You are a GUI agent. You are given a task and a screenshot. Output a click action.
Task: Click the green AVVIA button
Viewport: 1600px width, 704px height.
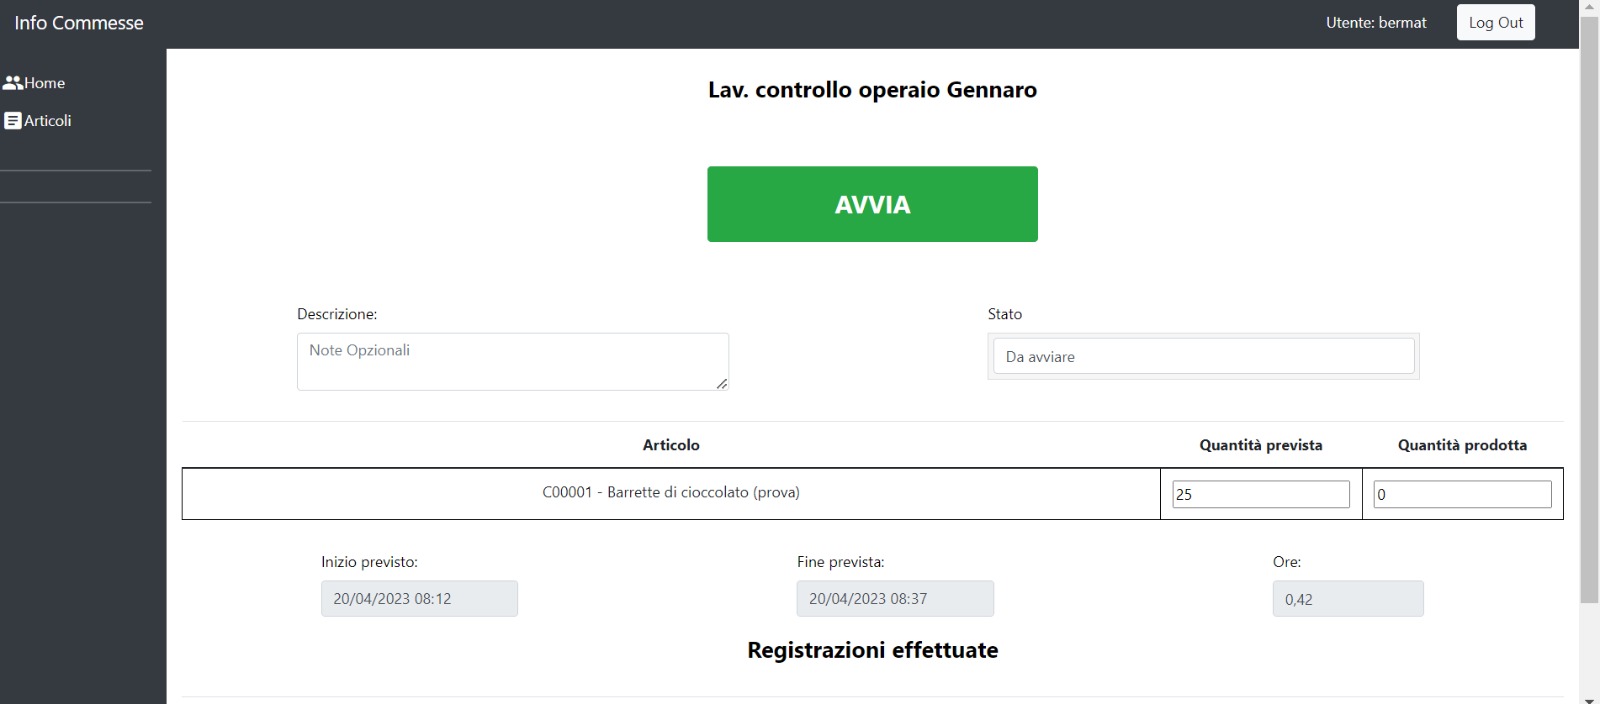click(872, 204)
